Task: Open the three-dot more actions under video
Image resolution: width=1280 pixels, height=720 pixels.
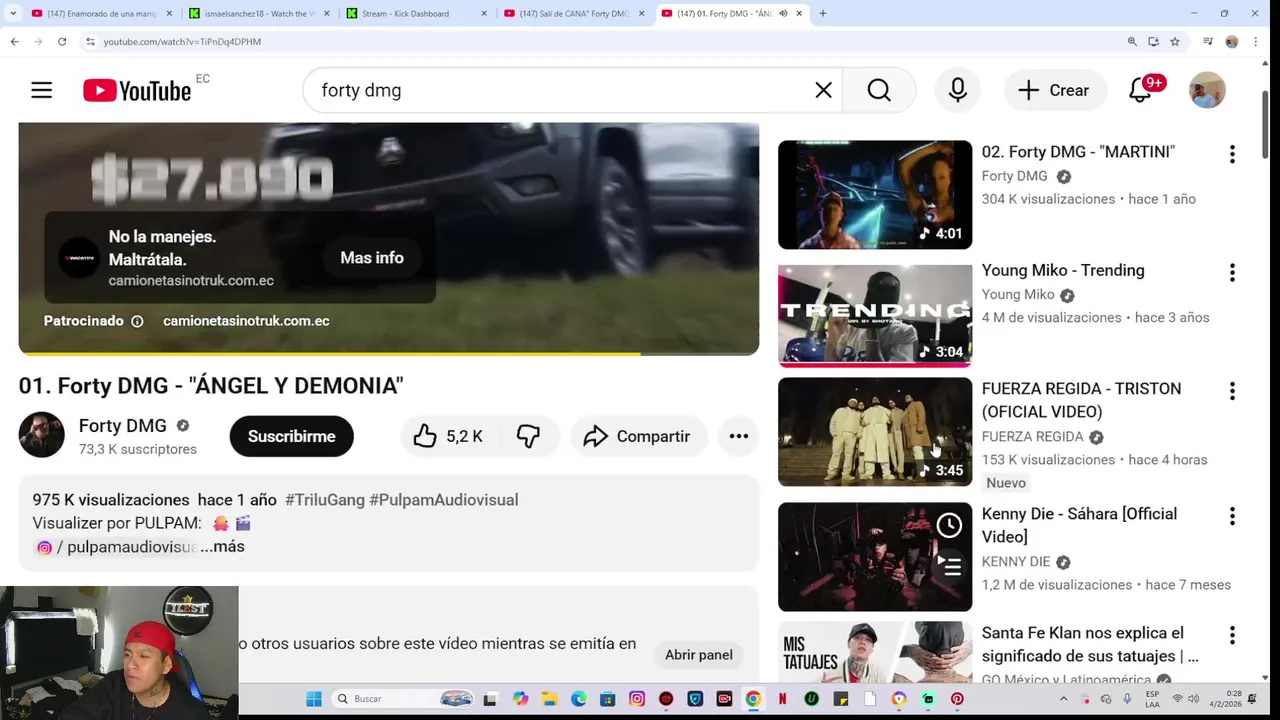Action: (x=739, y=436)
